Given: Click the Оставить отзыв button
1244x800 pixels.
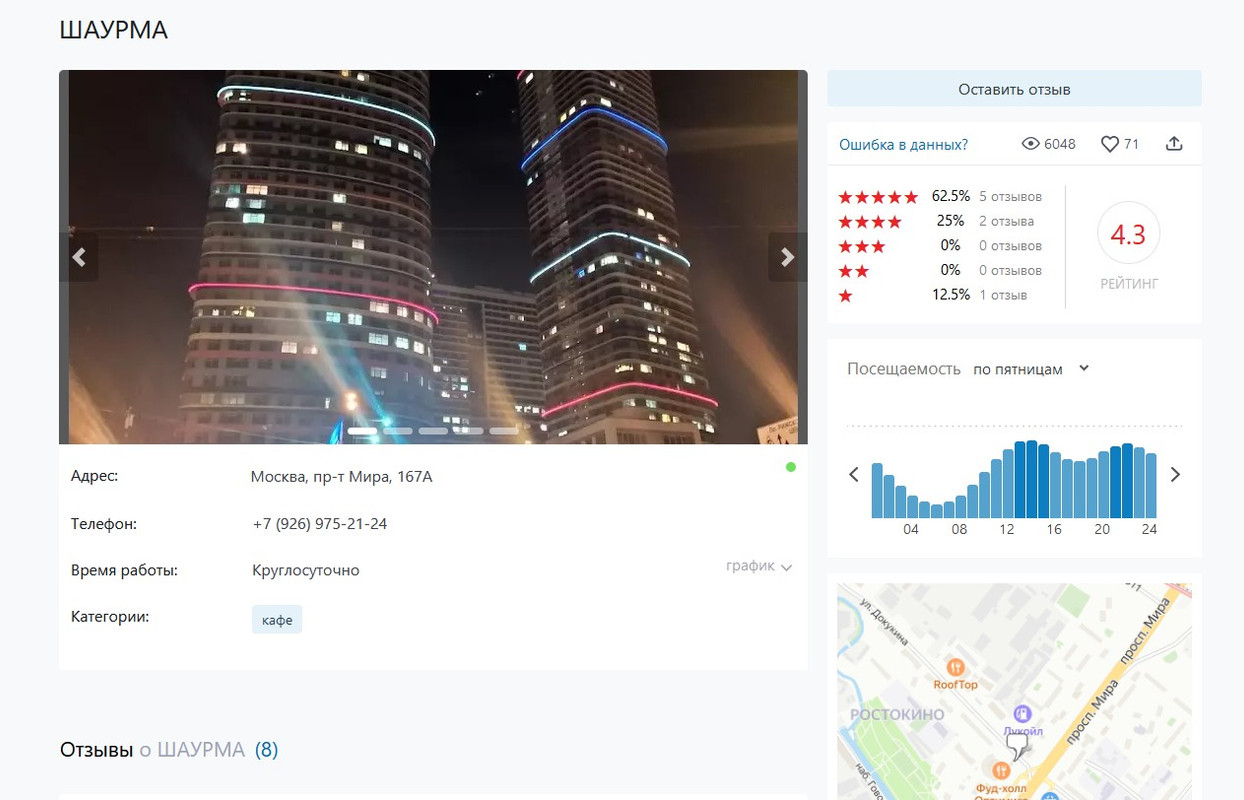Looking at the screenshot, I should [x=1014, y=89].
